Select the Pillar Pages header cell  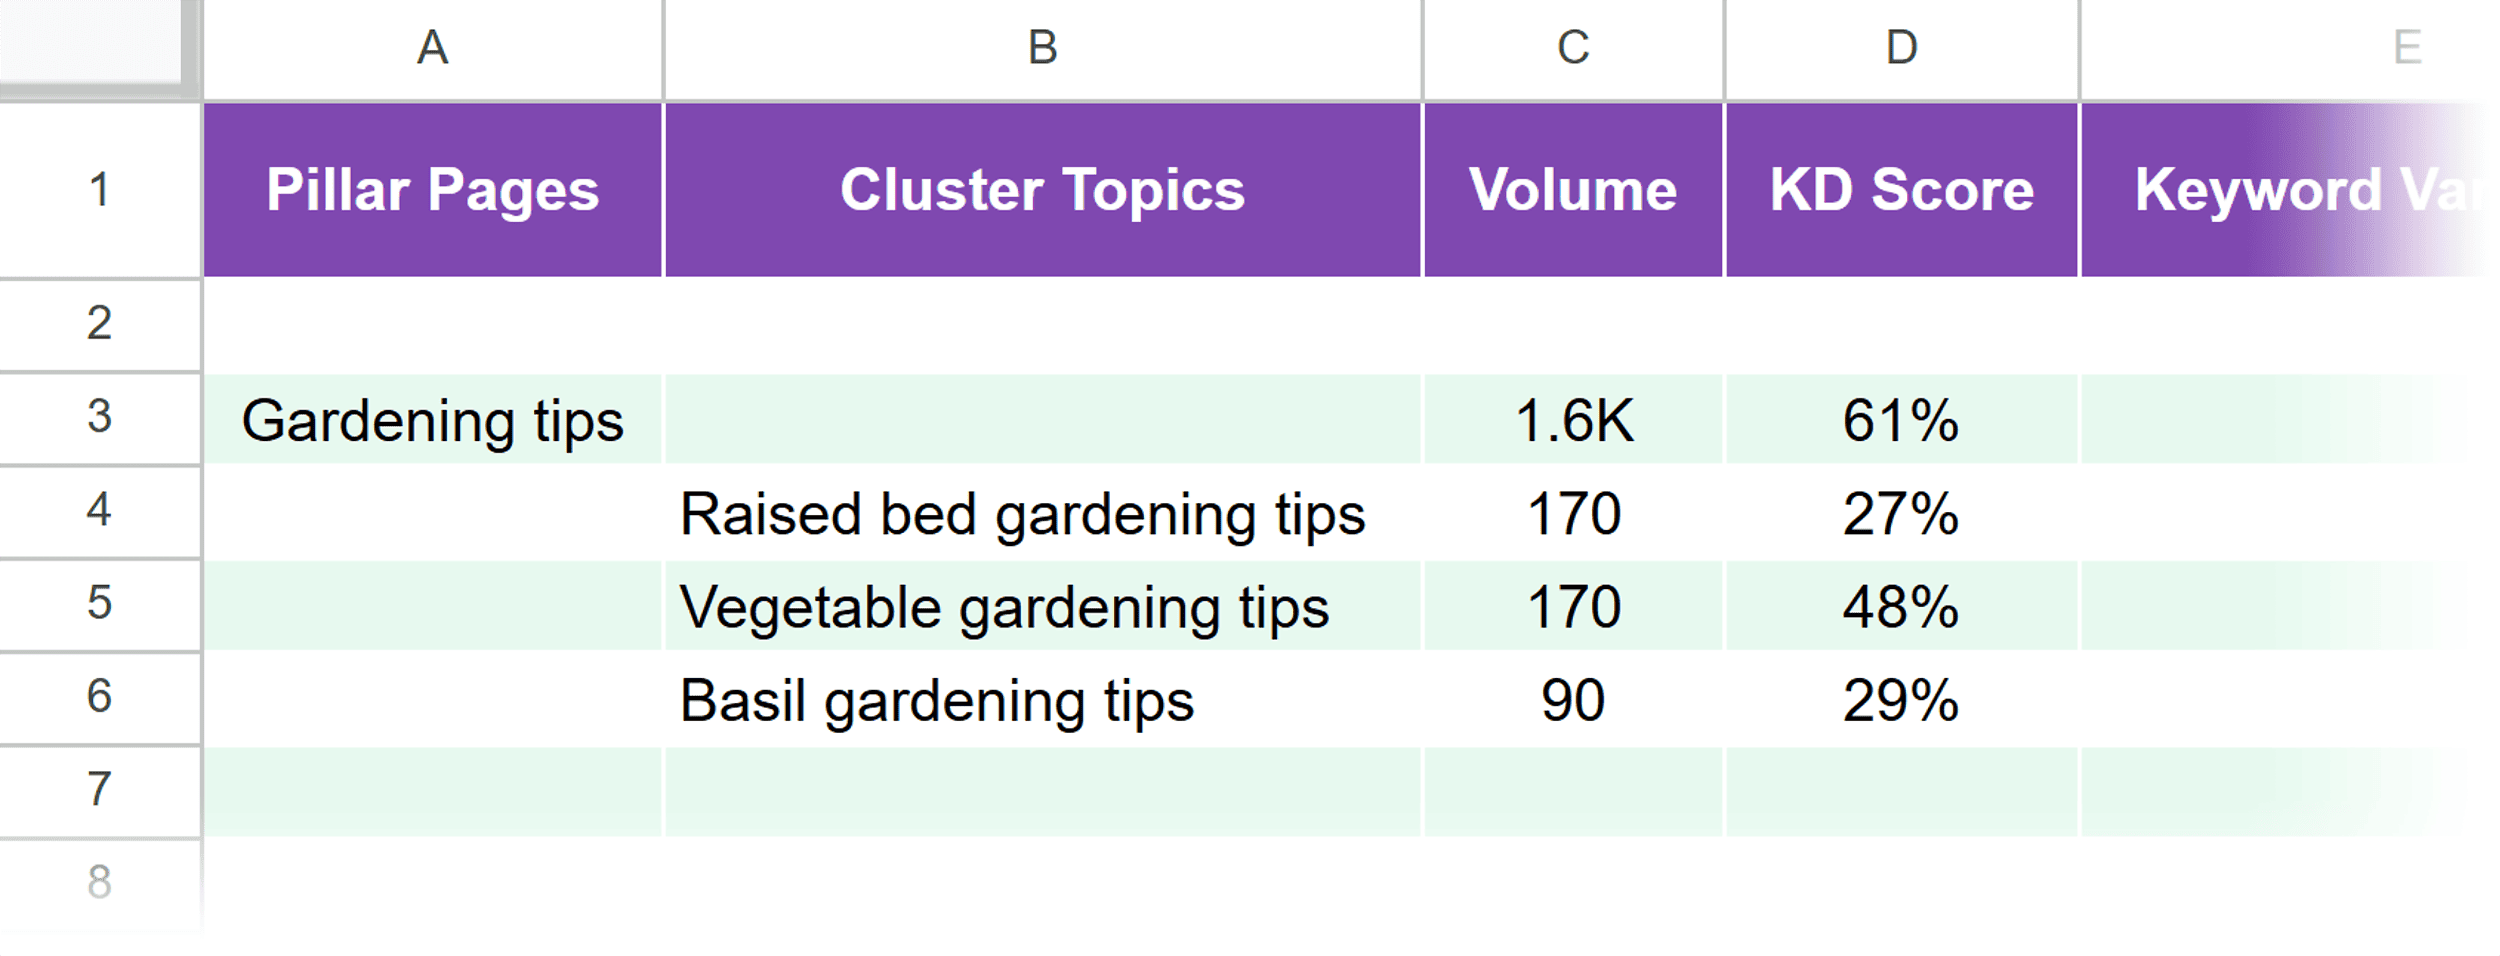(432, 188)
